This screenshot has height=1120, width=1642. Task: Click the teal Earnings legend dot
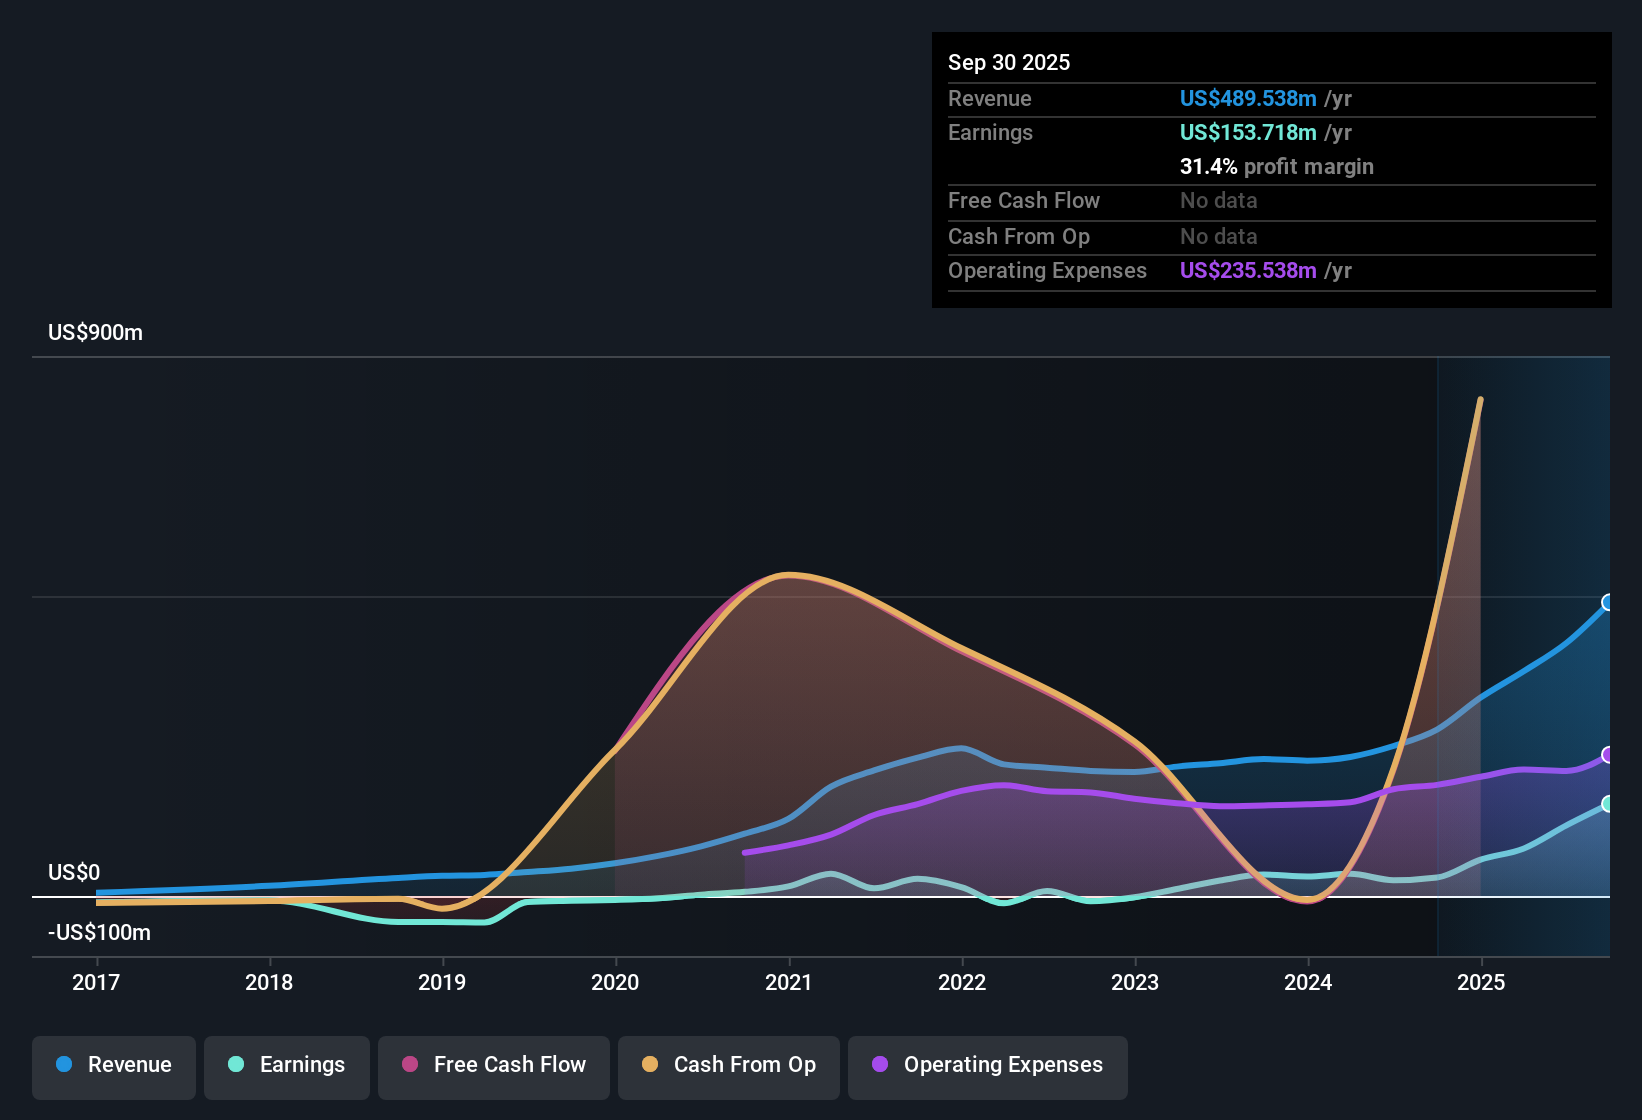tap(237, 1065)
